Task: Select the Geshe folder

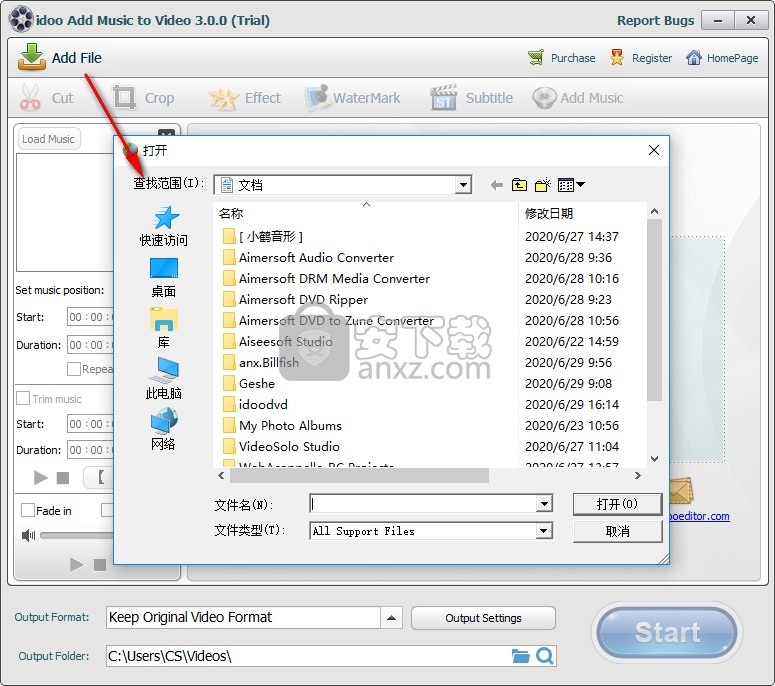Action: pyautogui.click(x=249, y=384)
